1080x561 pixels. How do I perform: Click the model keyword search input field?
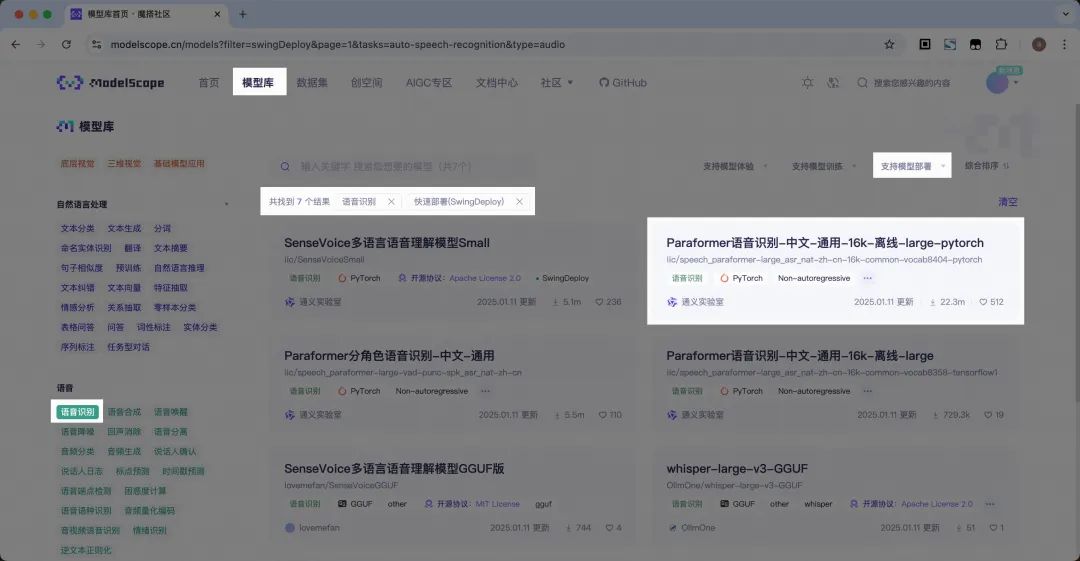(403, 167)
